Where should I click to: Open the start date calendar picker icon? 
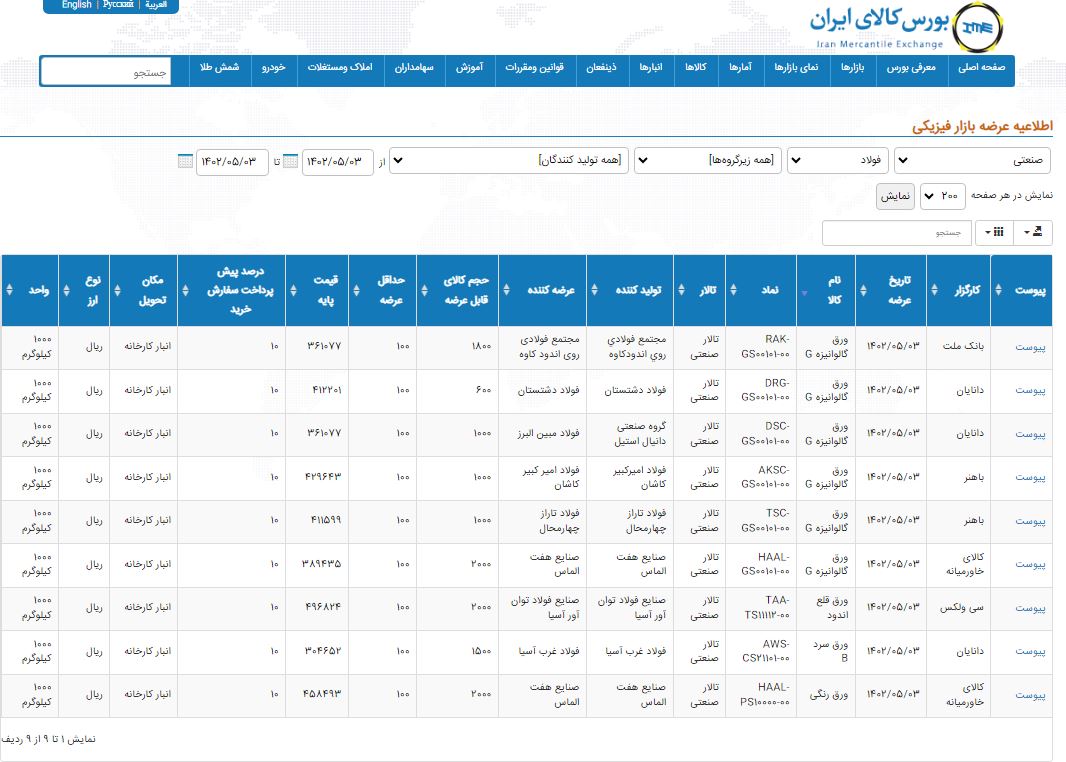point(290,161)
